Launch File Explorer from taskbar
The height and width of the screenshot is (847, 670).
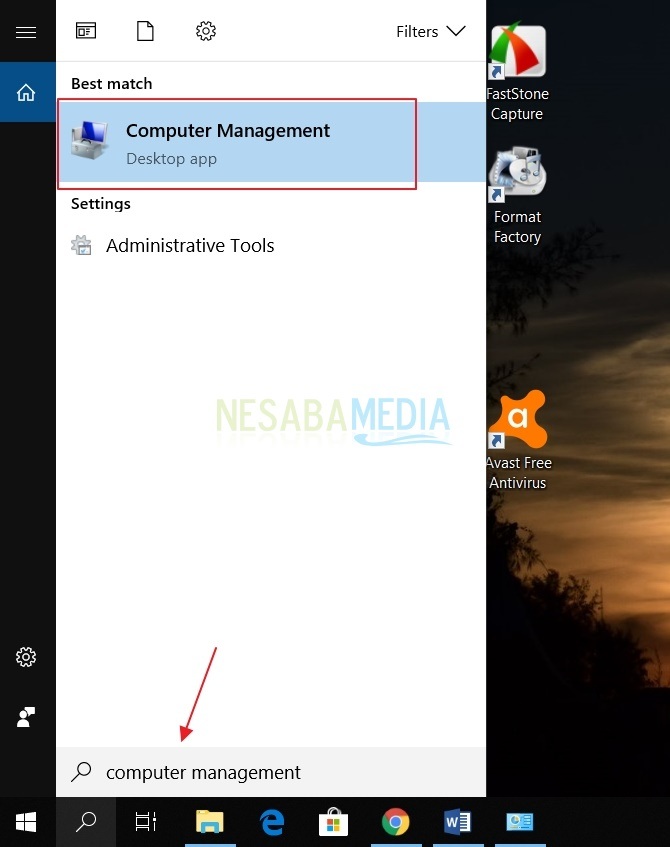(x=209, y=822)
